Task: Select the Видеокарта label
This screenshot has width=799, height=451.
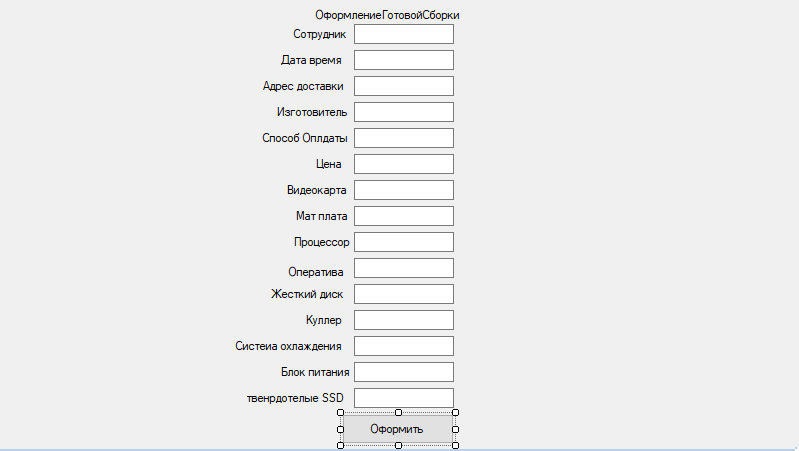Action: tap(316, 190)
